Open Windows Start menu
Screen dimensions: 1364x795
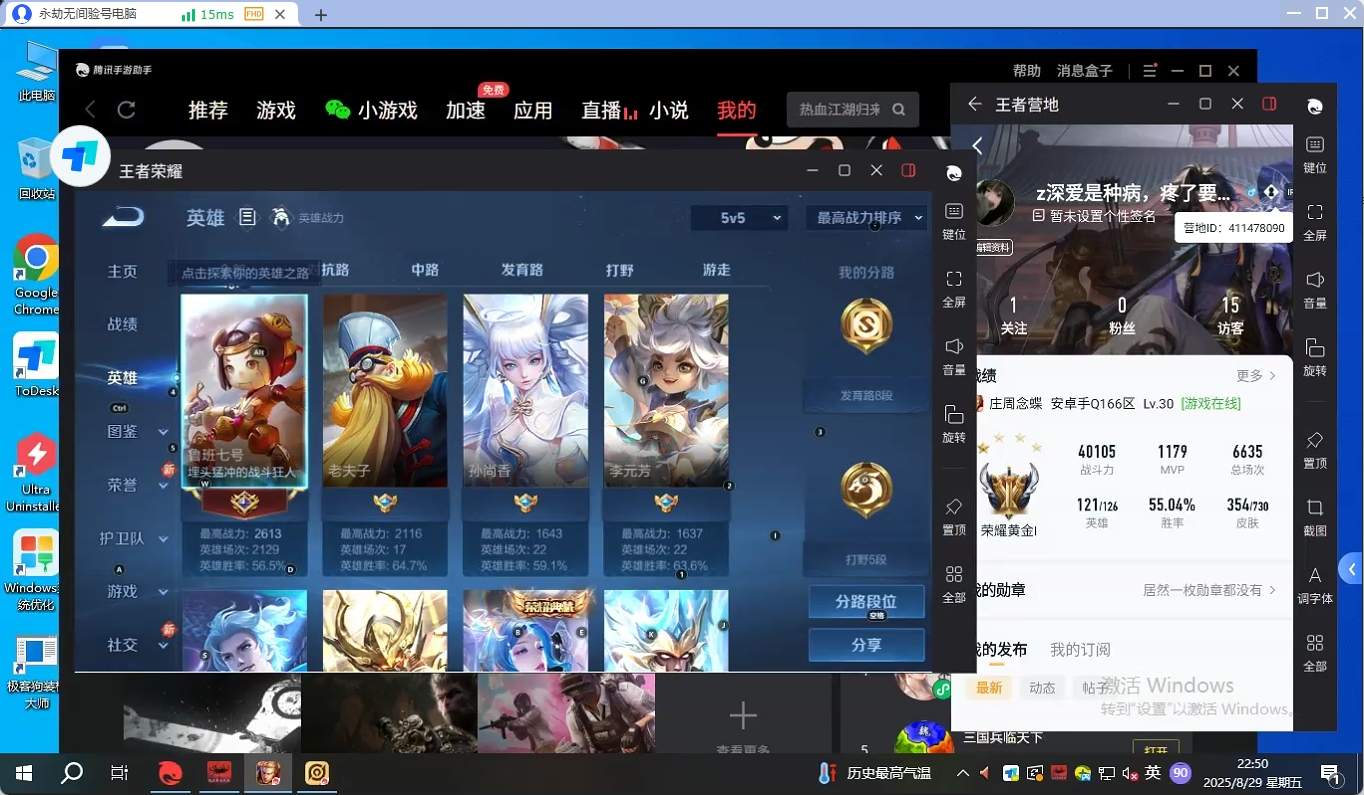tap(24, 773)
